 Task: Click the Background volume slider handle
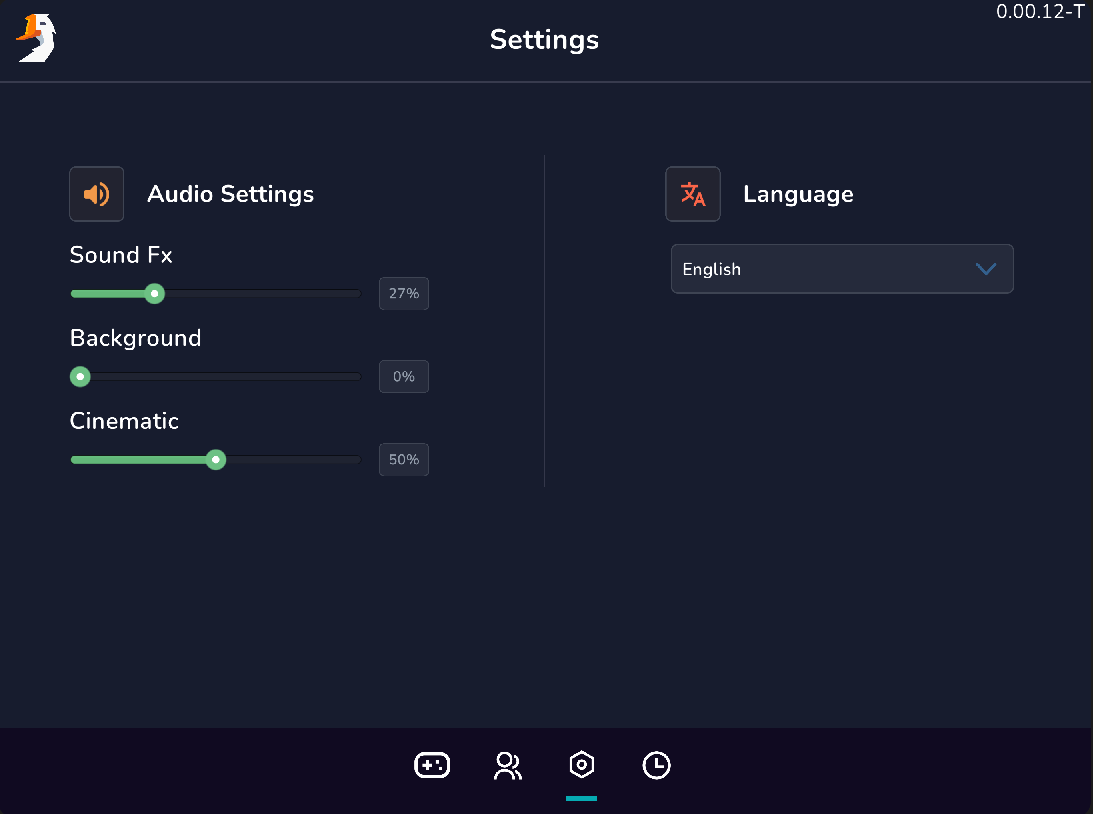[x=80, y=376]
